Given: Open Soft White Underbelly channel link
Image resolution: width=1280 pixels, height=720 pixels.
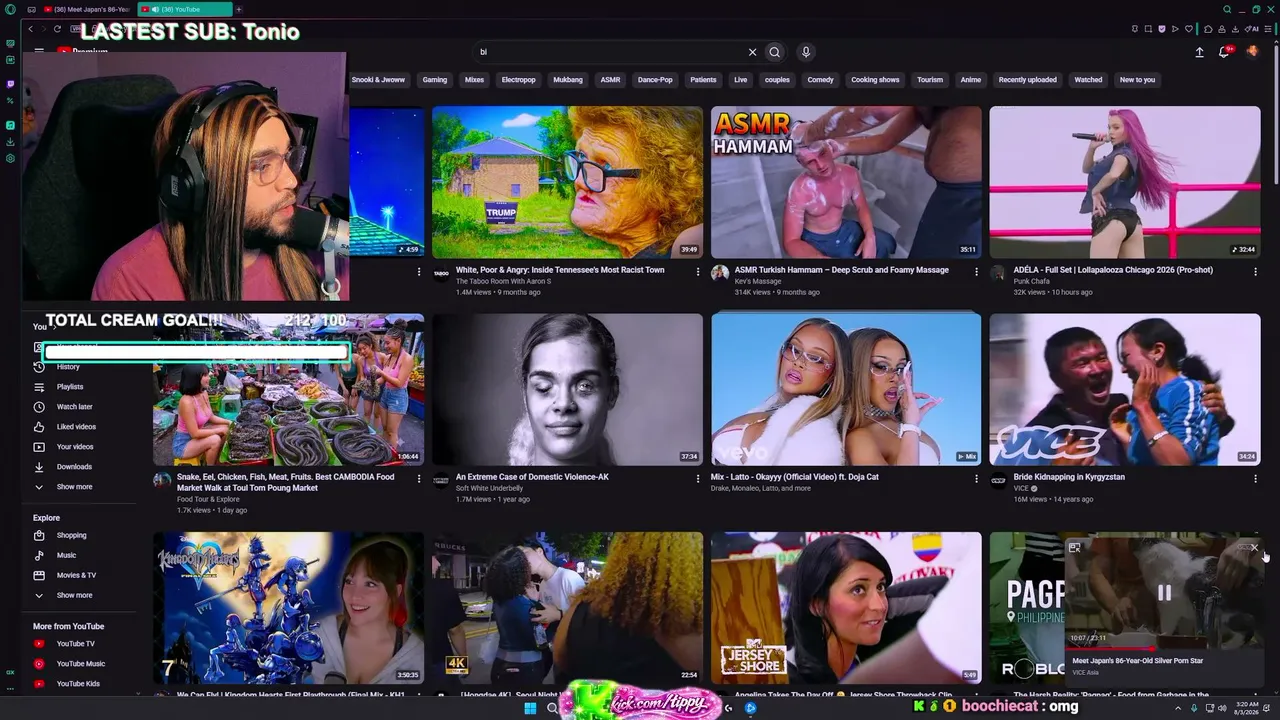Looking at the screenshot, I should (489, 488).
